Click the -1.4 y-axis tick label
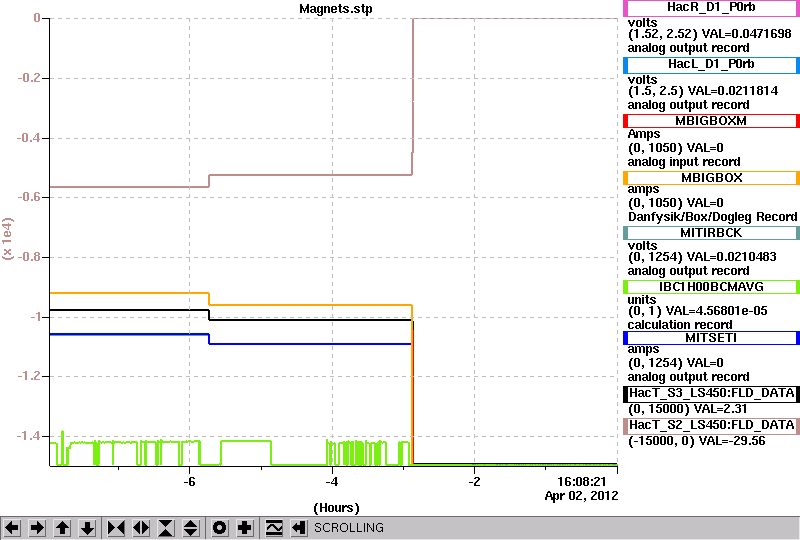 (29, 436)
